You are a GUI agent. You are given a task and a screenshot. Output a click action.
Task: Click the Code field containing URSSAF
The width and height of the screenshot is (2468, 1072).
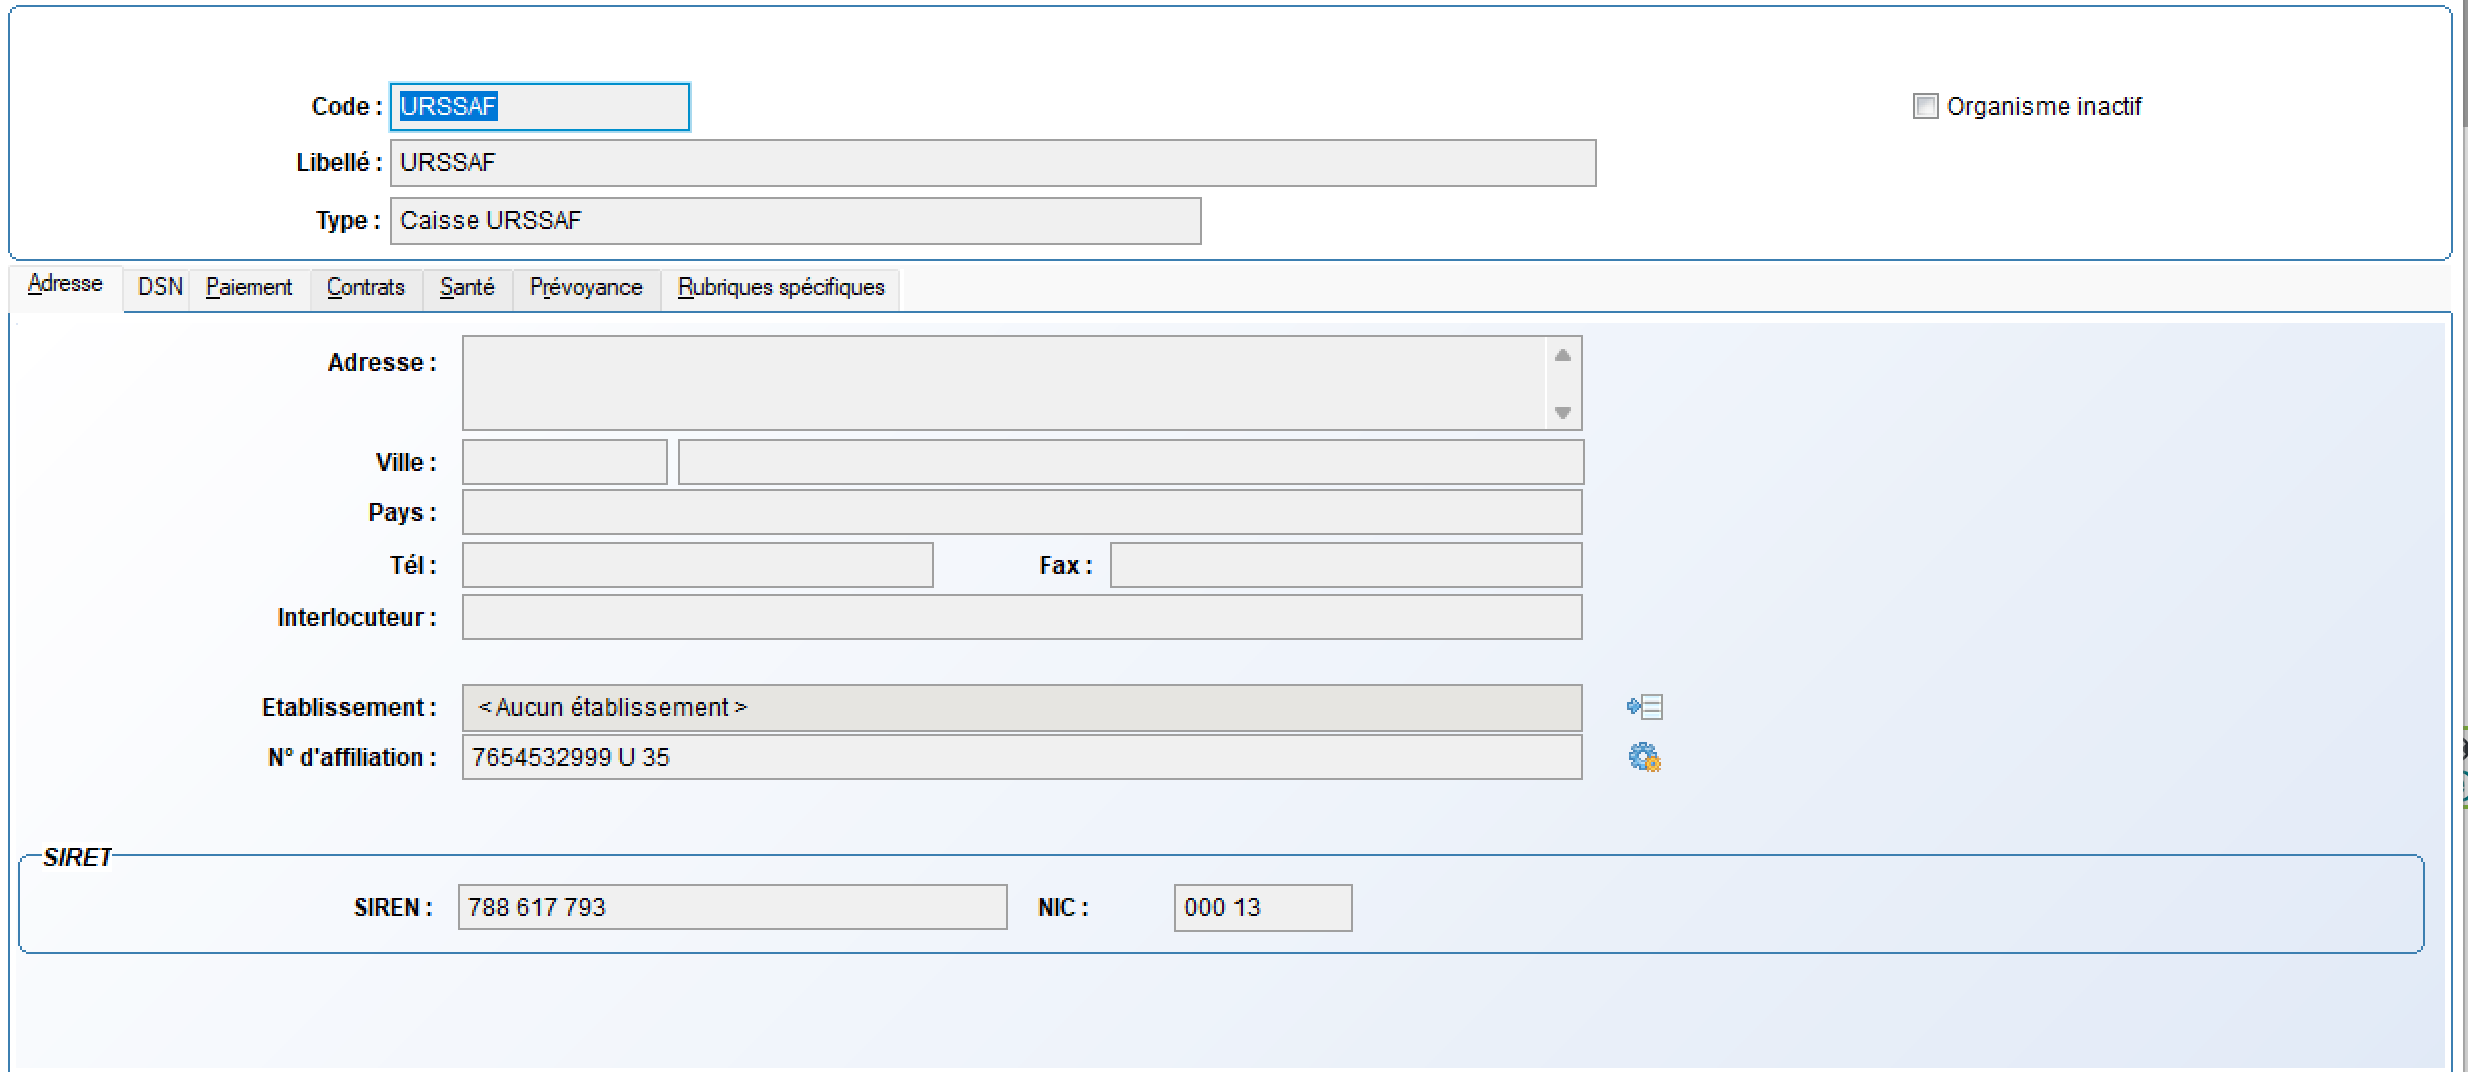click(540, 107)
